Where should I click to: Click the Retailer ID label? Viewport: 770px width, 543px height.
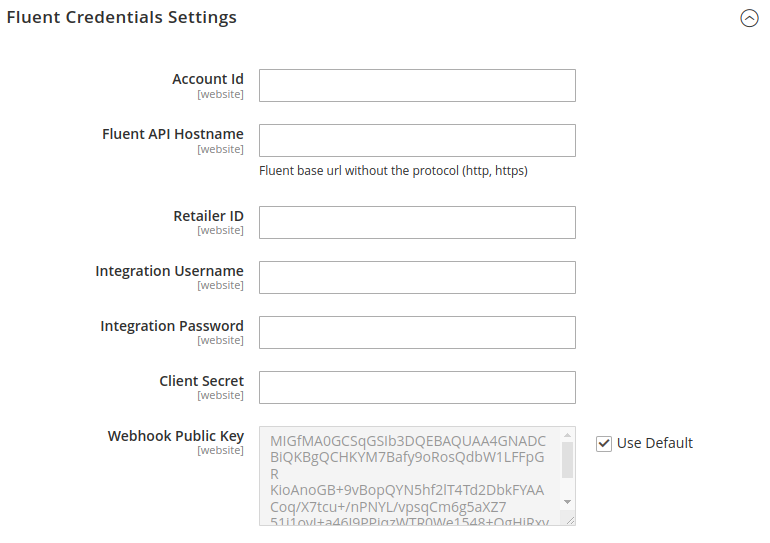208,216
